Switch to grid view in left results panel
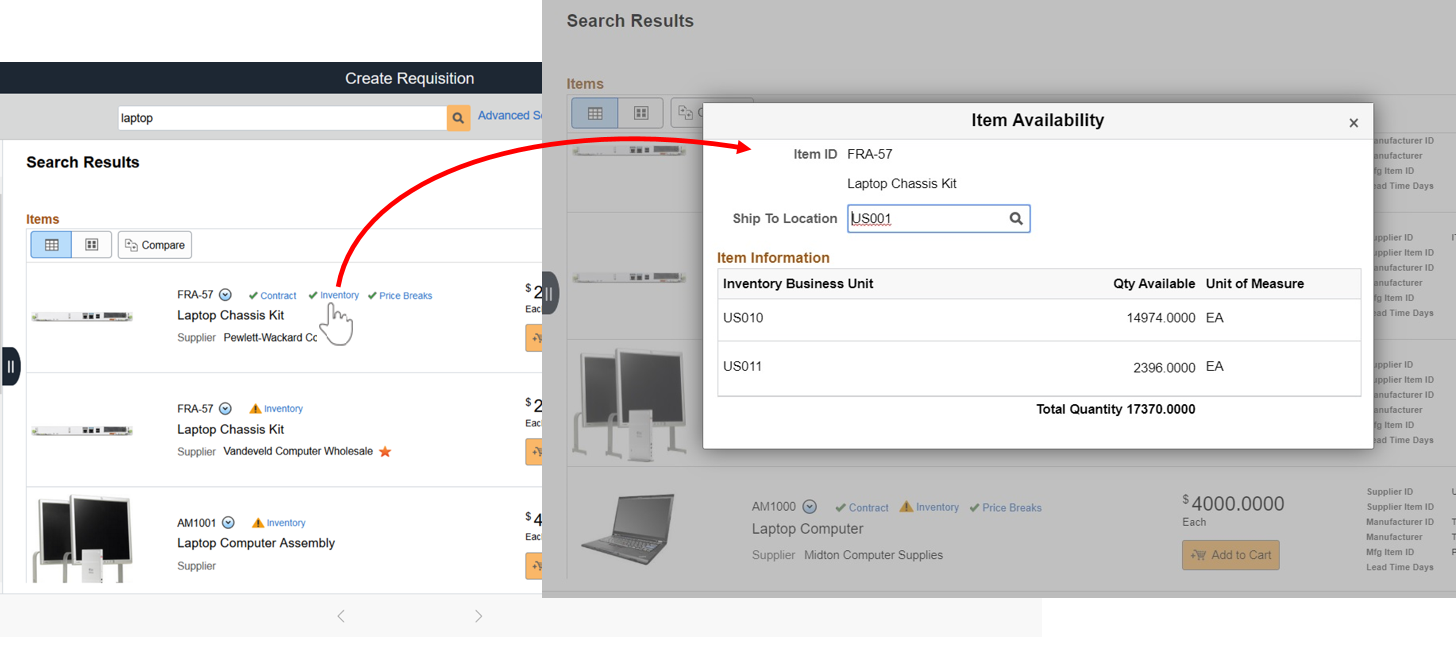This screenshot has width=1456, height=646. pyautogui.click(x=92, y=245)
